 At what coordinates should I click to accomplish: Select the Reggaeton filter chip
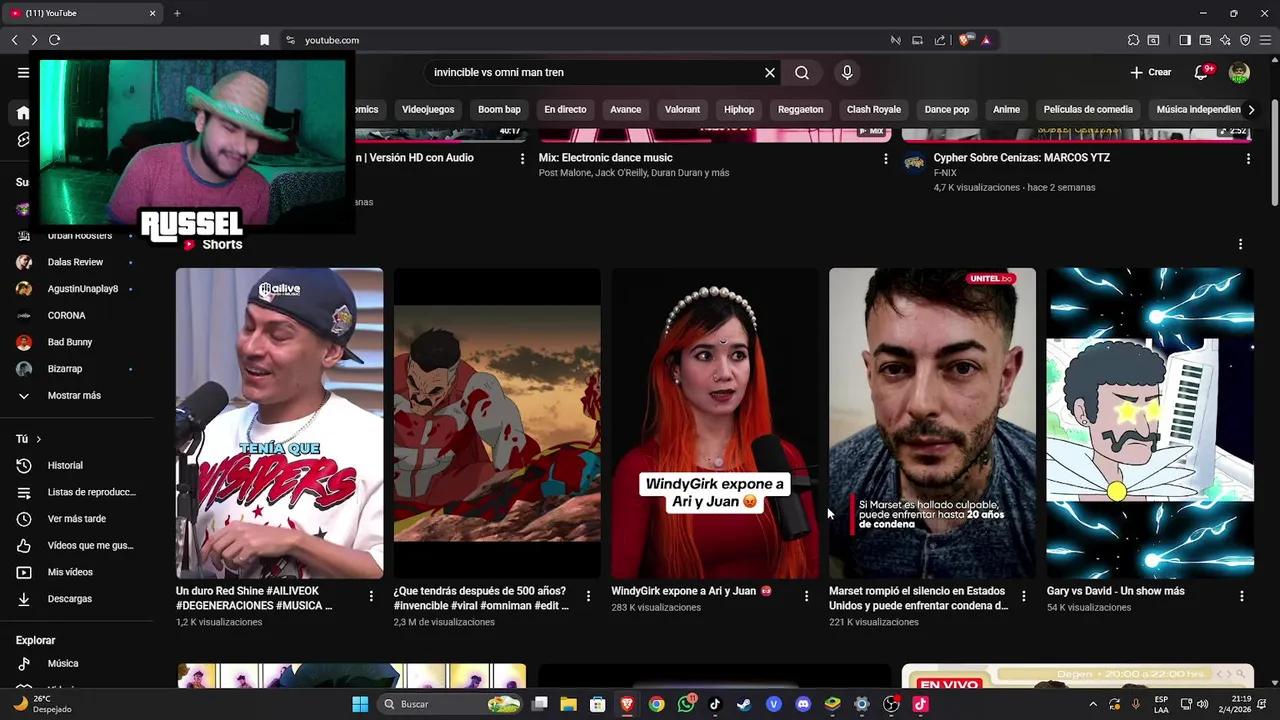click(800, 109)
